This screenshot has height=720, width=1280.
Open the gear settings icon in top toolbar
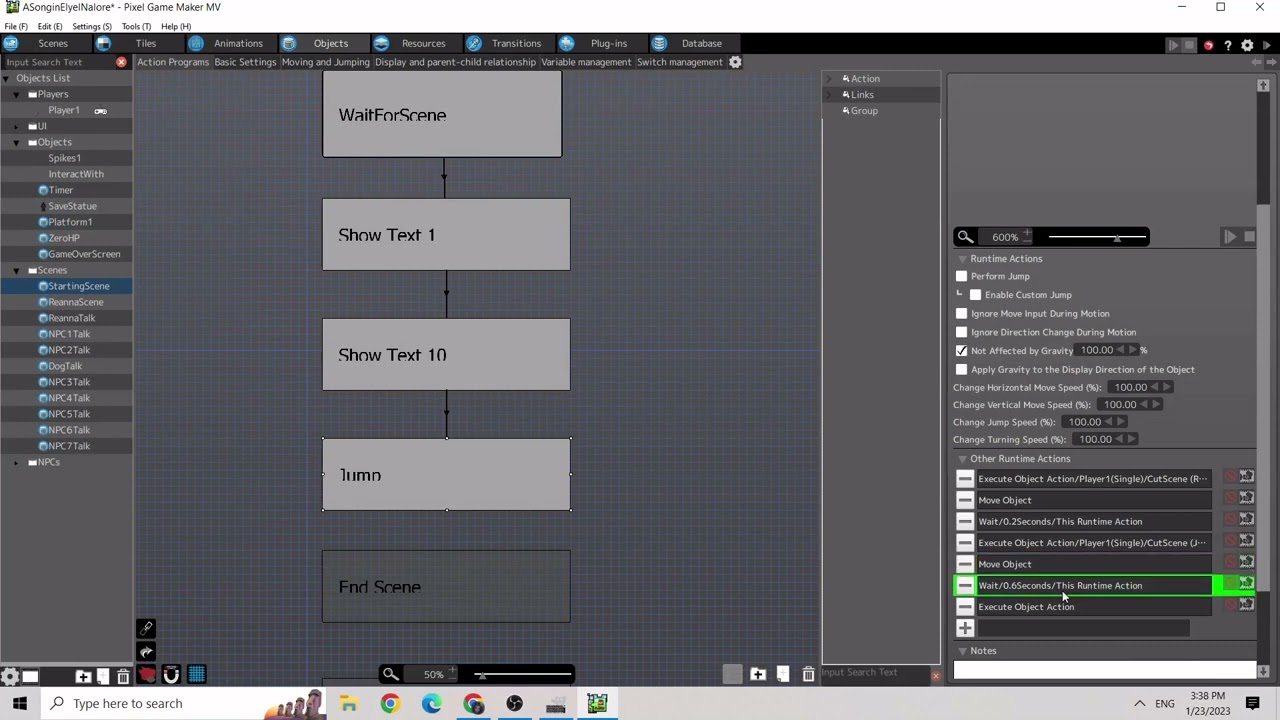[x=1247, y=45]
